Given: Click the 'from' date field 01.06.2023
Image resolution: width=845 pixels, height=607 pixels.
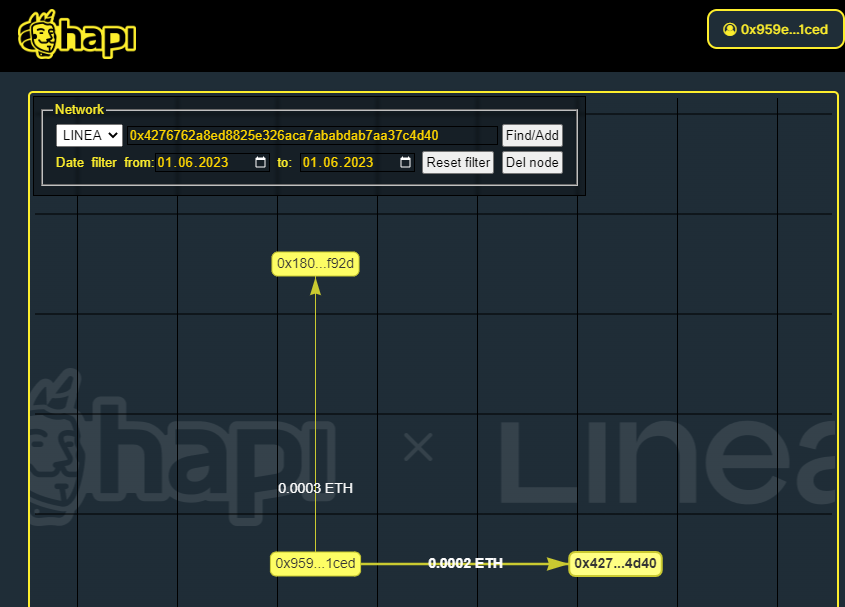Looking at the screenshot, I should [212, 162].
